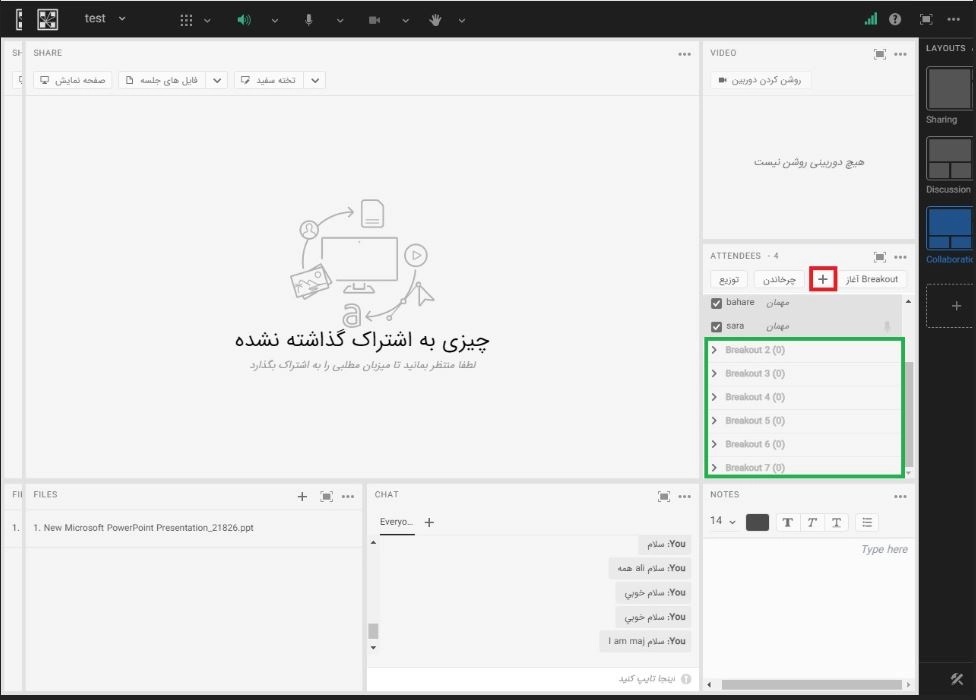976x700 pixels.
Task: Toggle the webcam icon in top bar
Action: (374, 20)
